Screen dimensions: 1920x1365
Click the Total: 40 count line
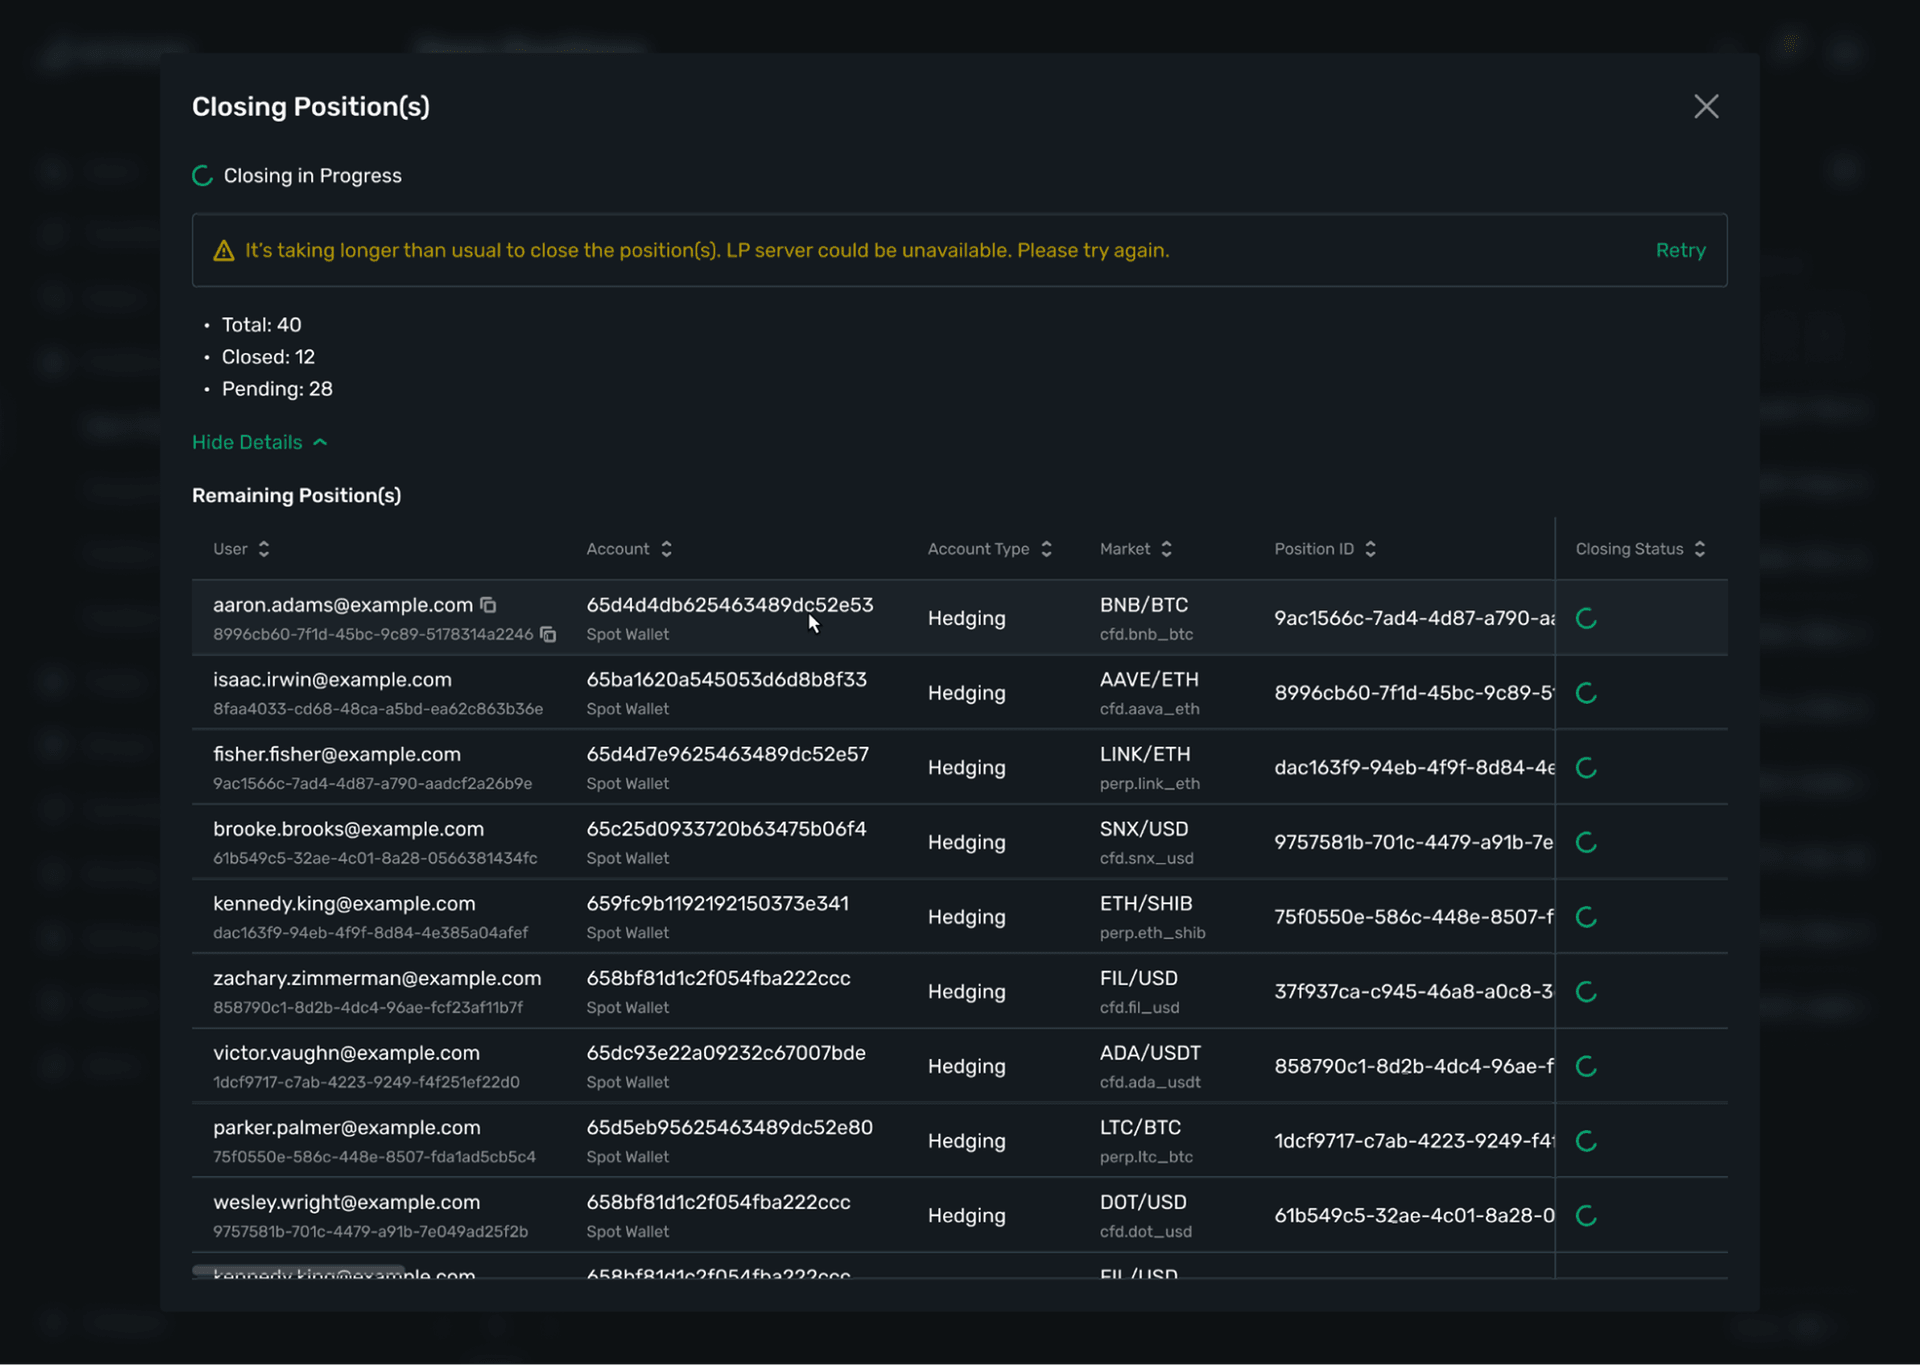click(x=261, y=325)
